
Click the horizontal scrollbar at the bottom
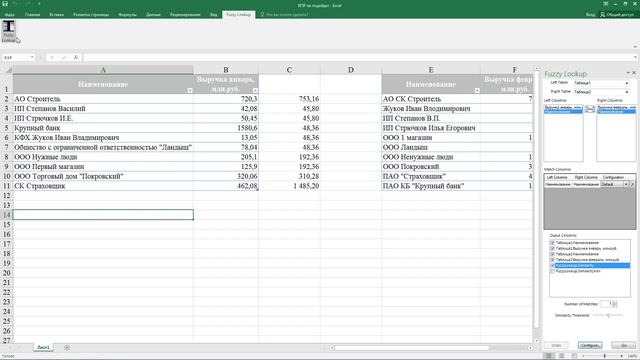[411, 348]
